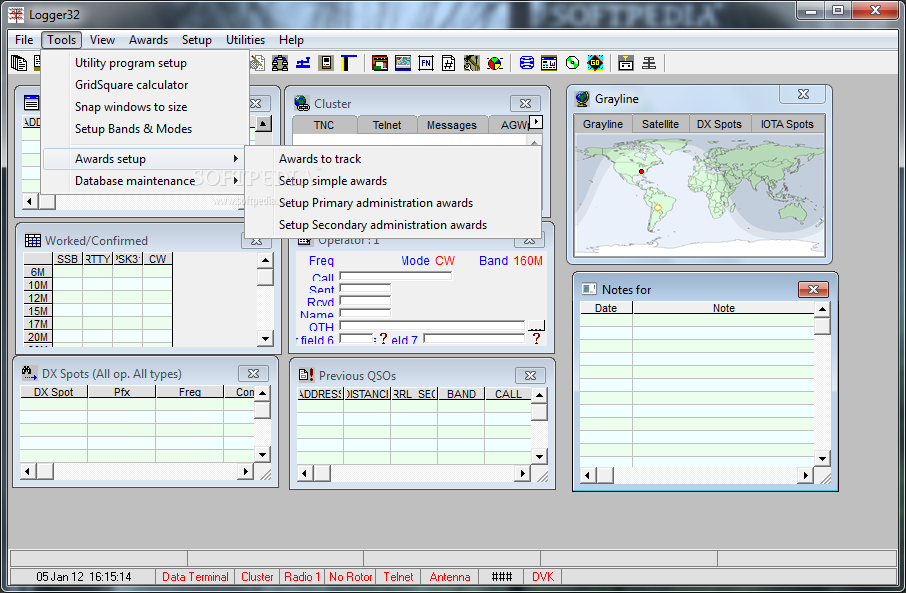Open the Utilities menu

(x=245, y=40)
